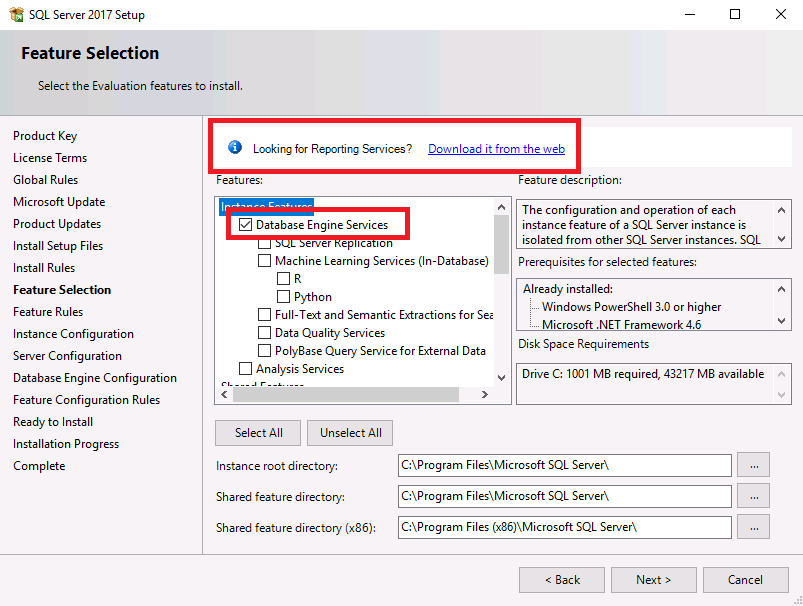Select Complete step in sidebar
This screenshot has width=803, height=606.
[39, 466]
